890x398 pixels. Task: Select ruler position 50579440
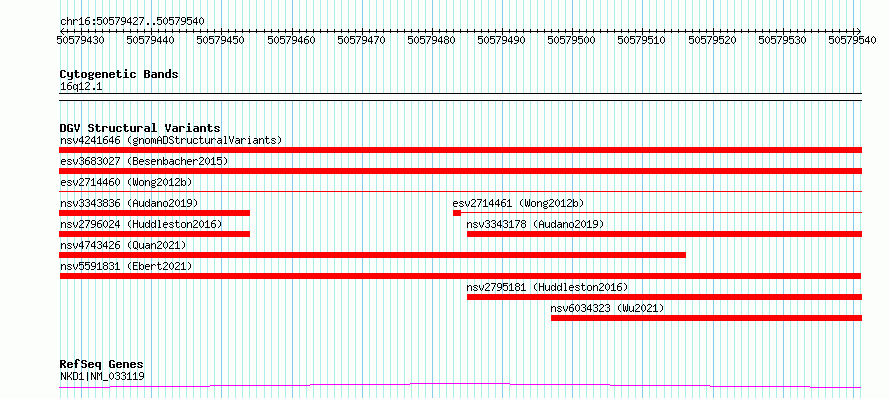coord(150,40)
